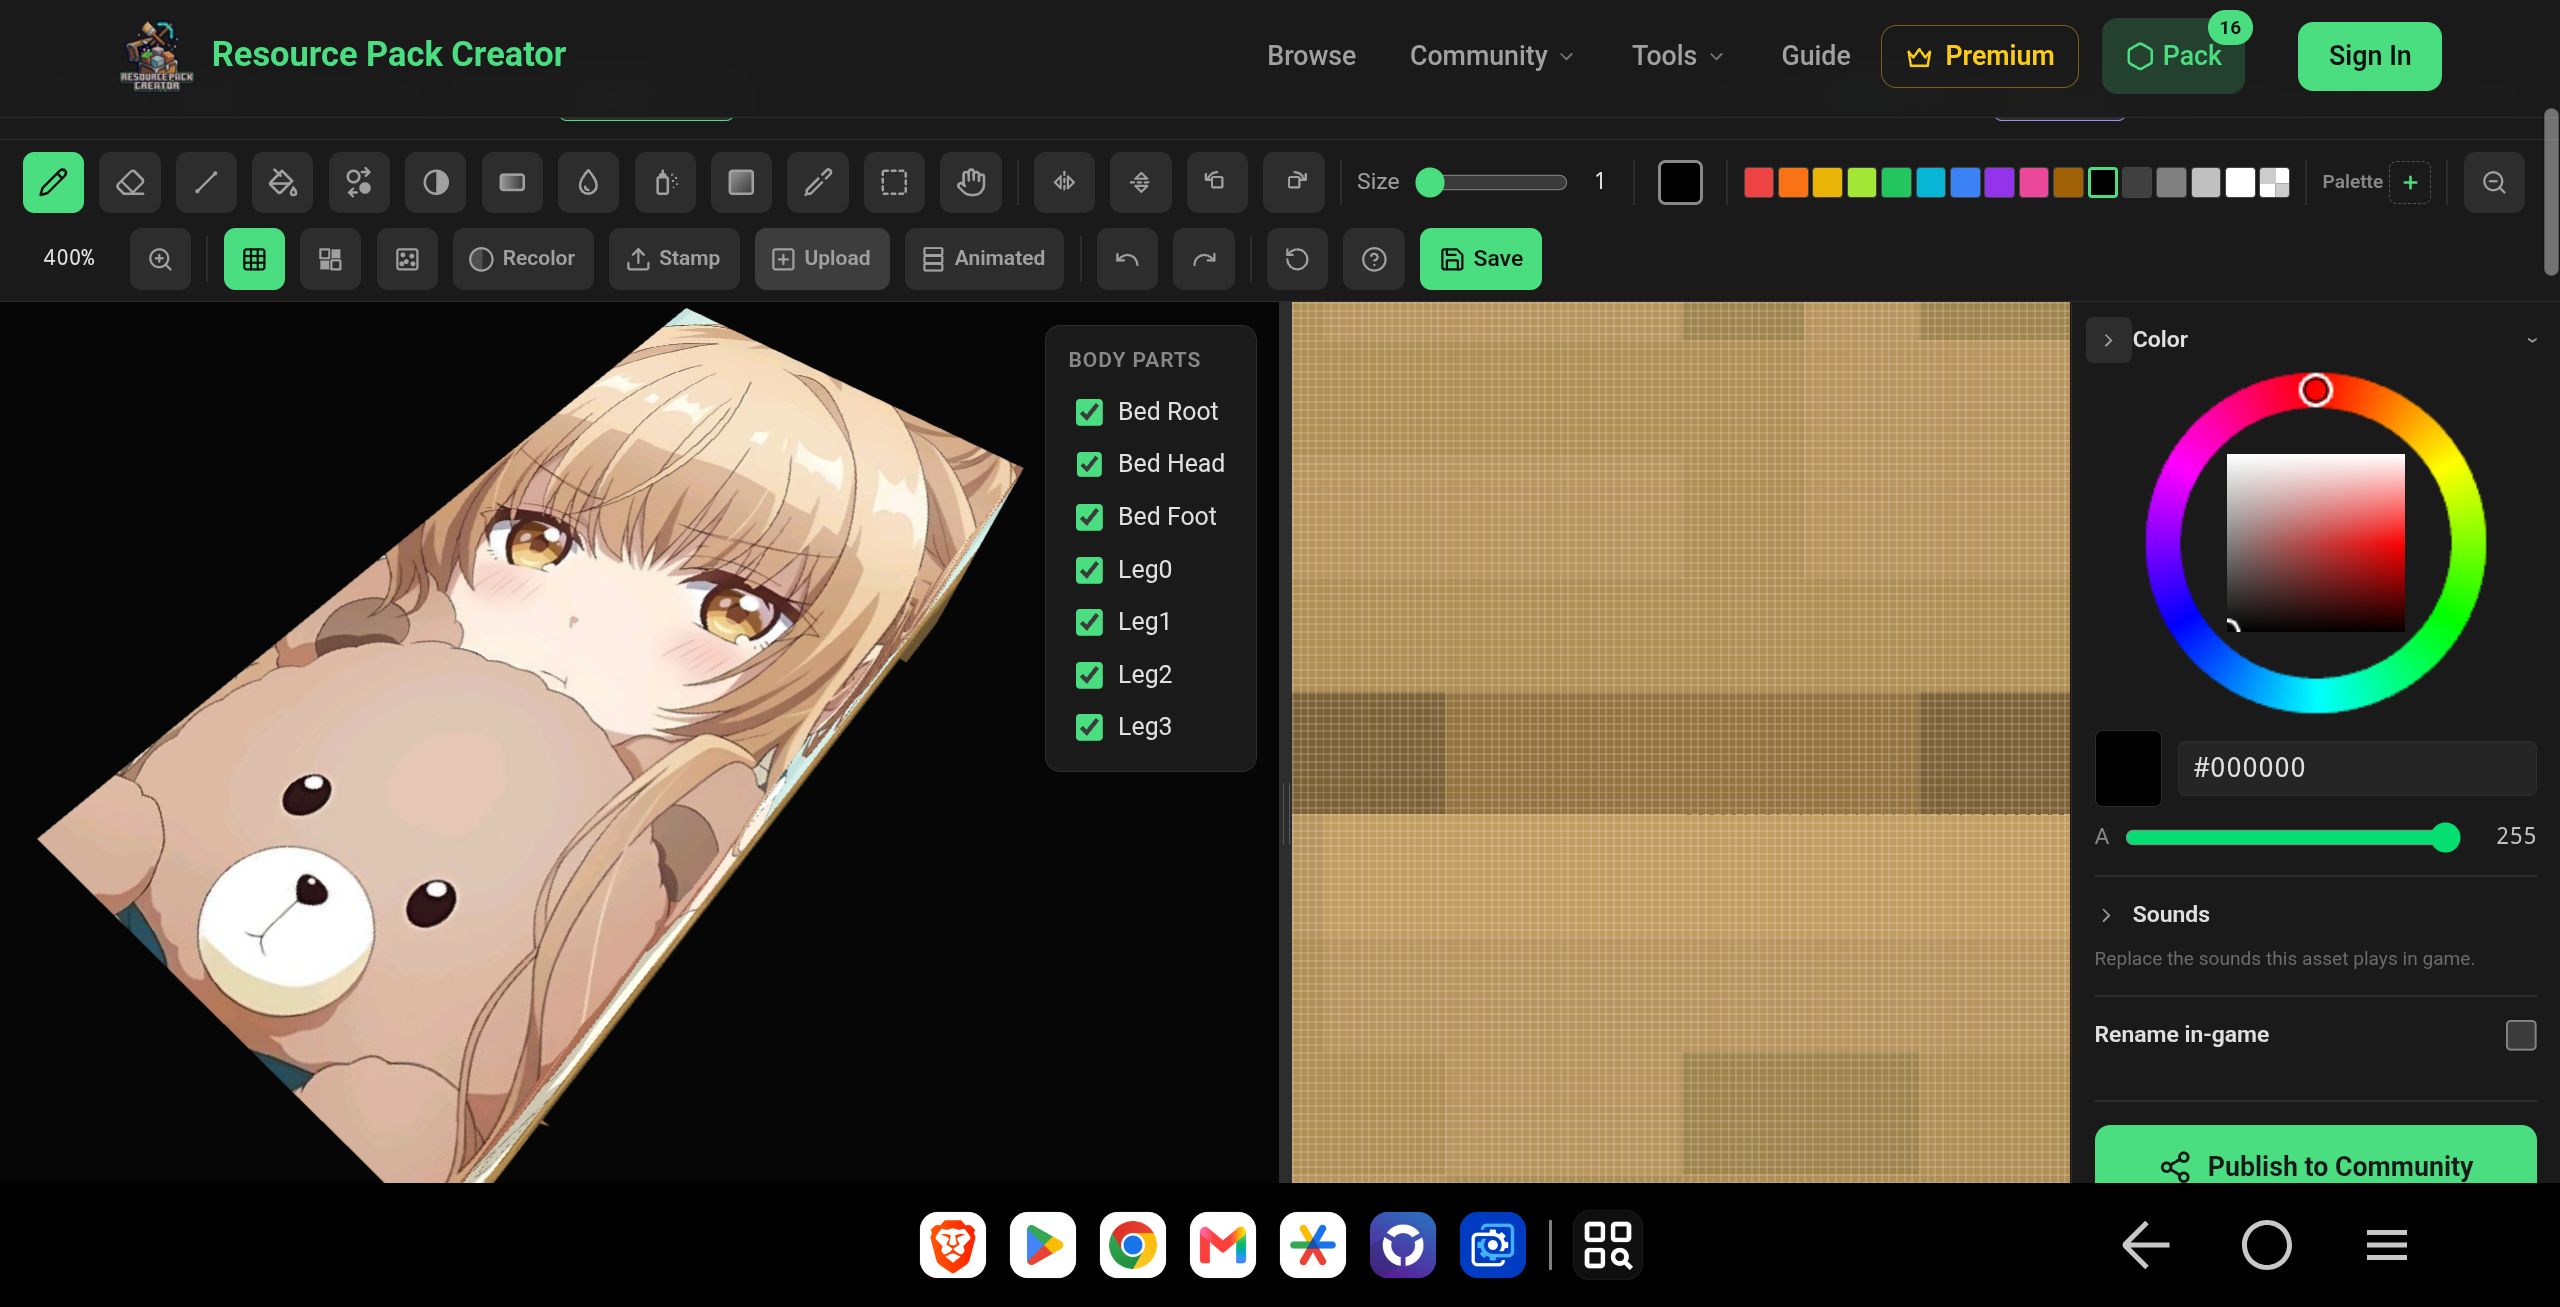This screenshot has height=1307, width=2560.
Task: Uncheck the Bed Head body part
Action: (1089, 464)
